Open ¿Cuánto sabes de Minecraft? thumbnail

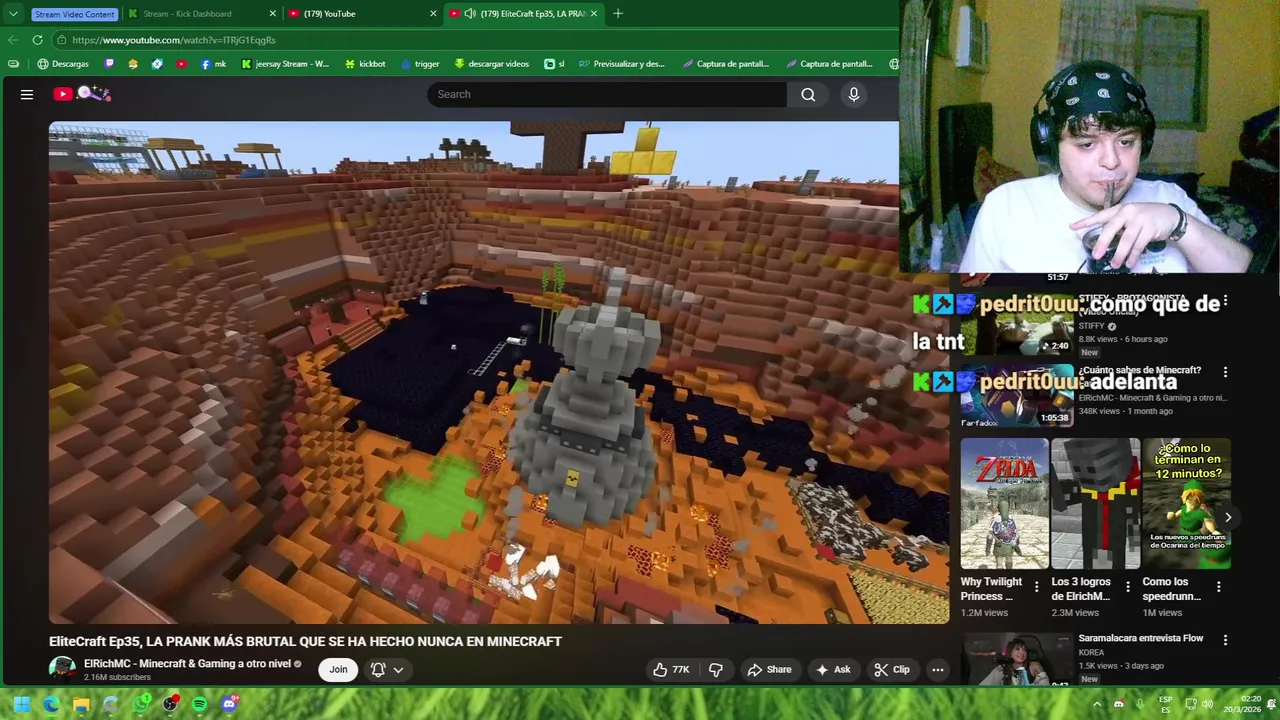coord(1017,396)
